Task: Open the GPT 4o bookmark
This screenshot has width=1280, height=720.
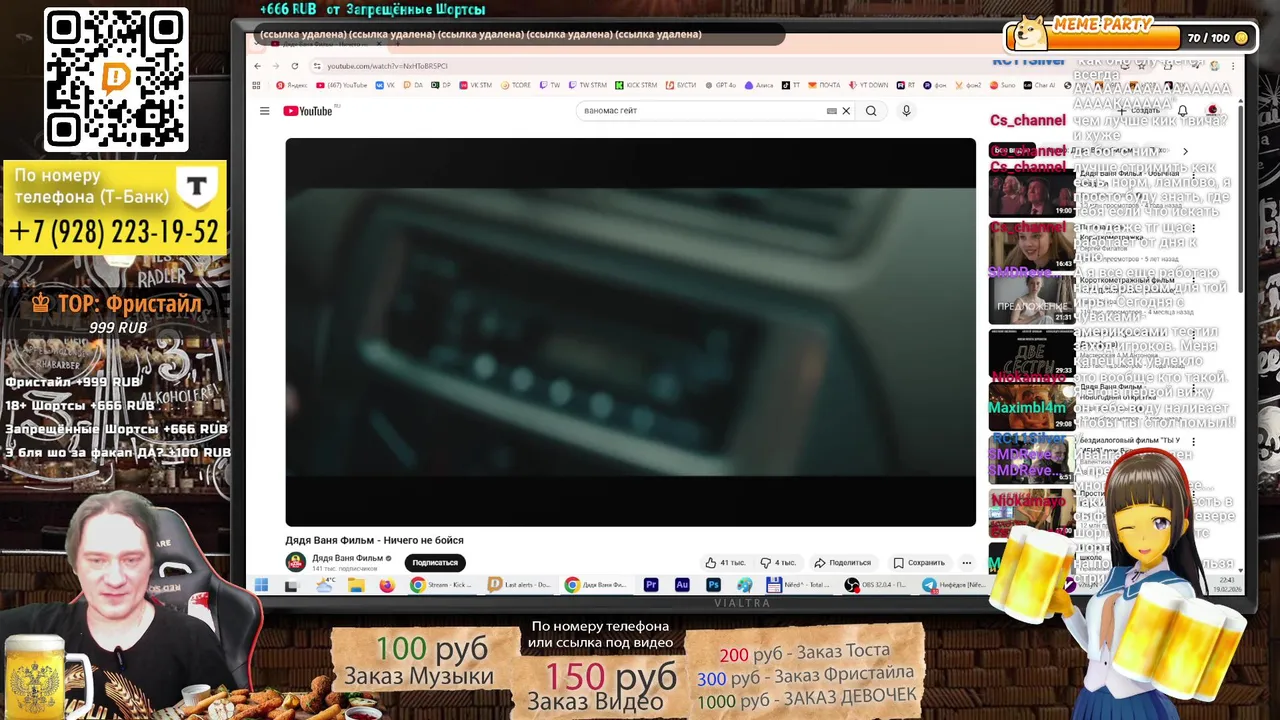Action: 721,85
